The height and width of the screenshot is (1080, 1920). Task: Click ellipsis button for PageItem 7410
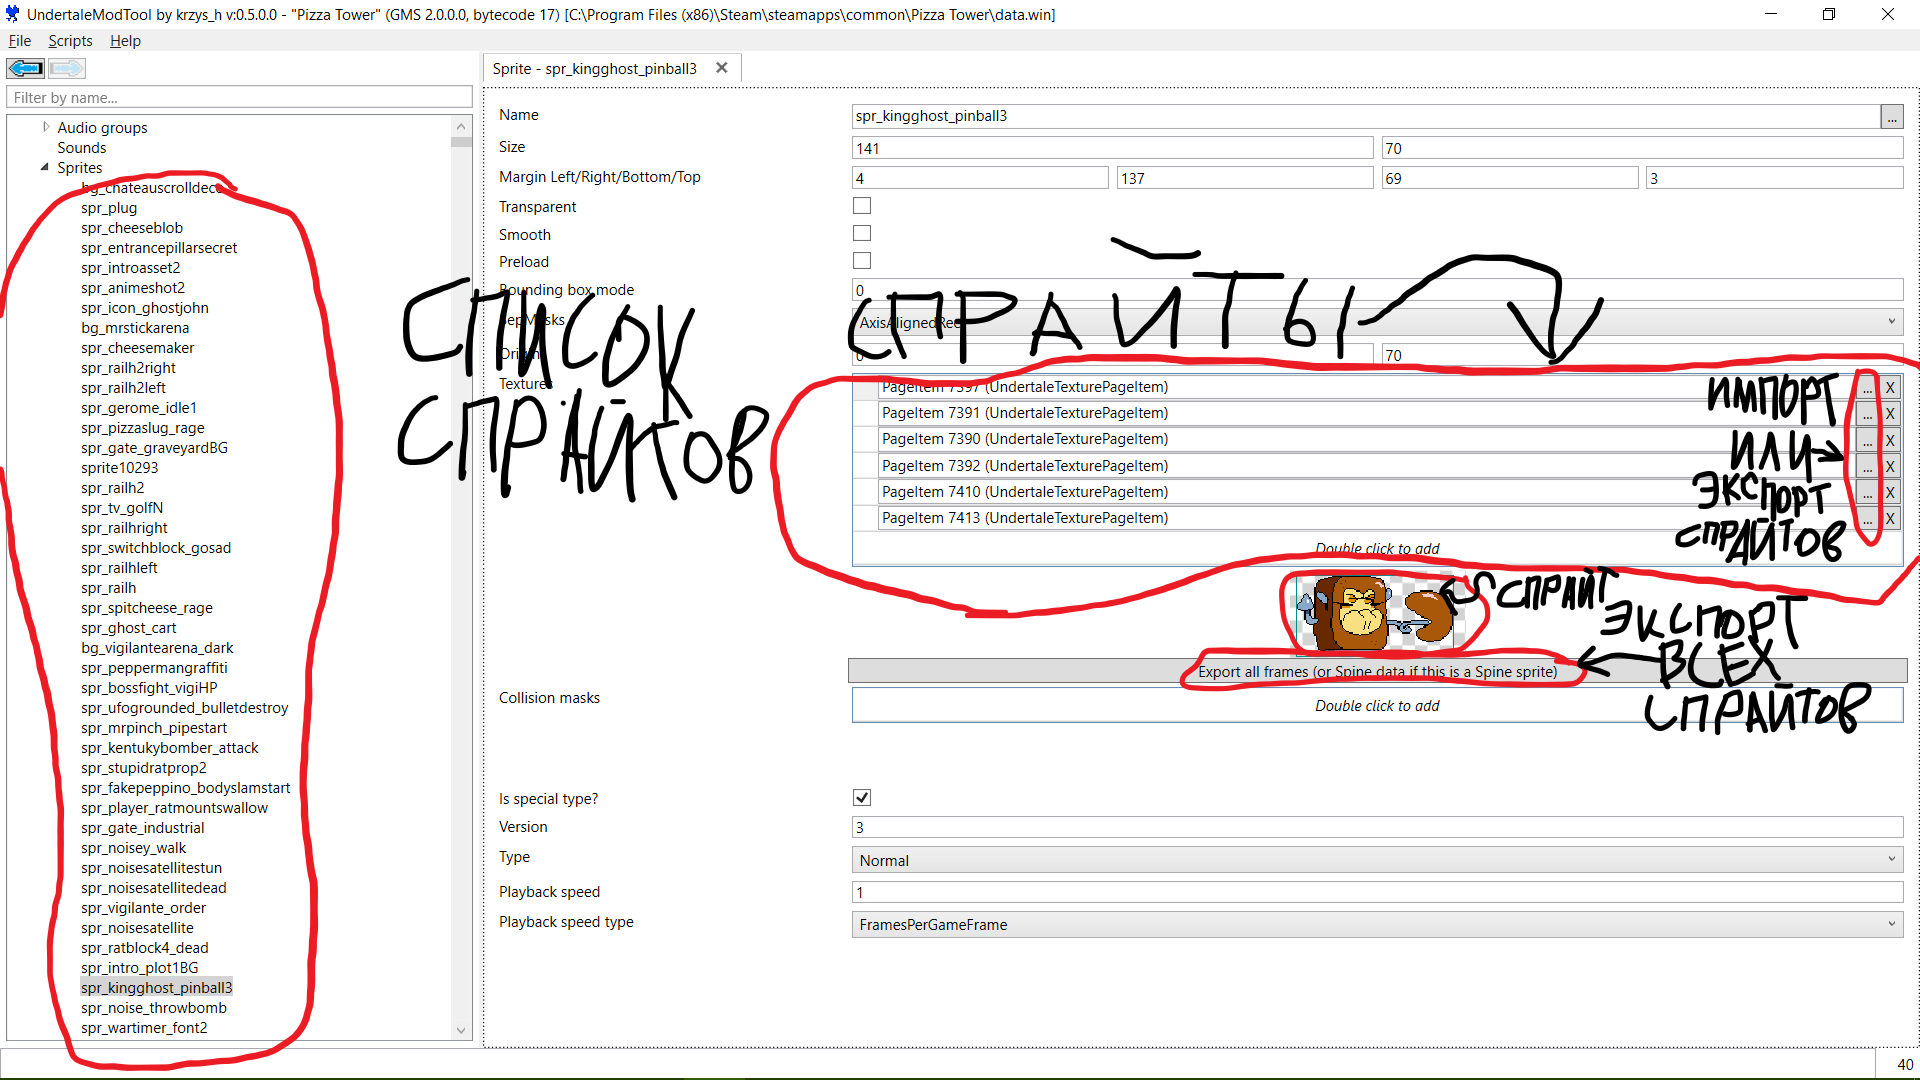[x=1867, y=493]
